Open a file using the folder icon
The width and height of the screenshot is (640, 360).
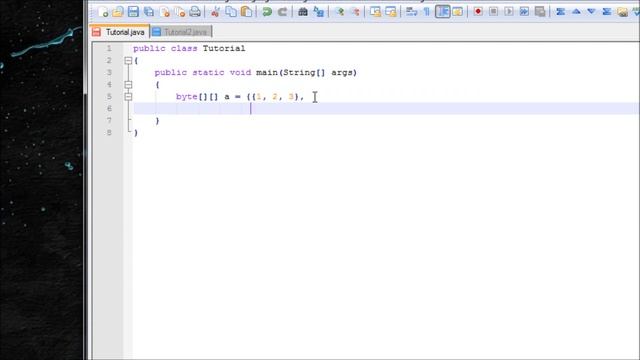(118, 11)
